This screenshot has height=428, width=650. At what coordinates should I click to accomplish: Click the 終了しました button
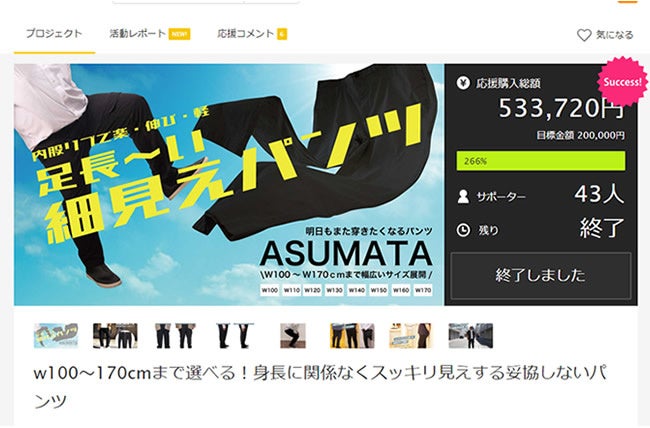[541, 275]
